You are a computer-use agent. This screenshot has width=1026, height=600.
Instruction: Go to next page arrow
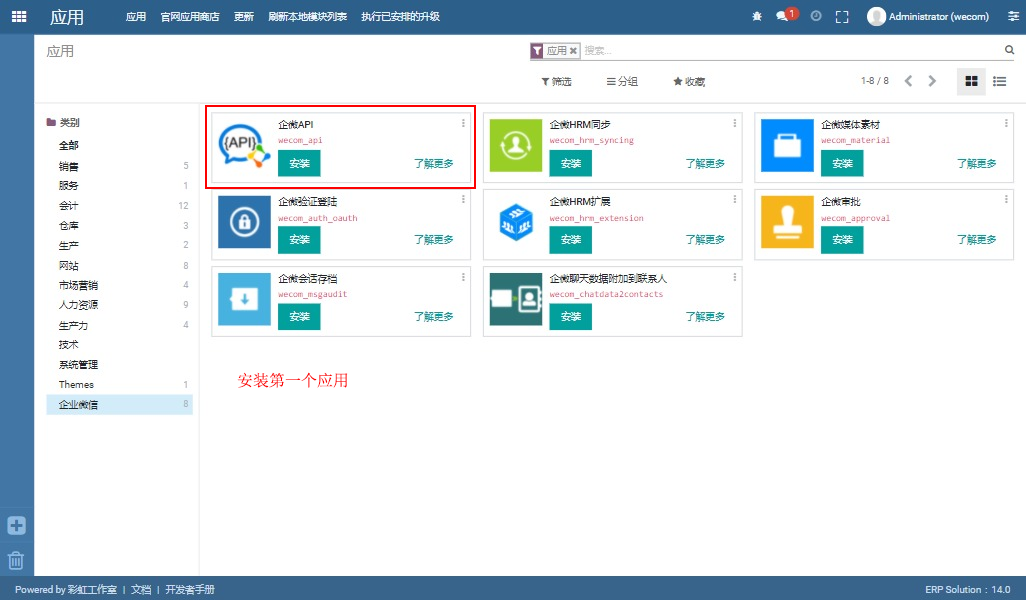(x=932, y=81)
